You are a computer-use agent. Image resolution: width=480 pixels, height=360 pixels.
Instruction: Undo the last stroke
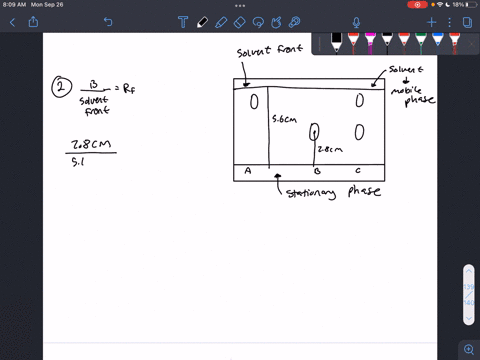(x=108, y=22)
